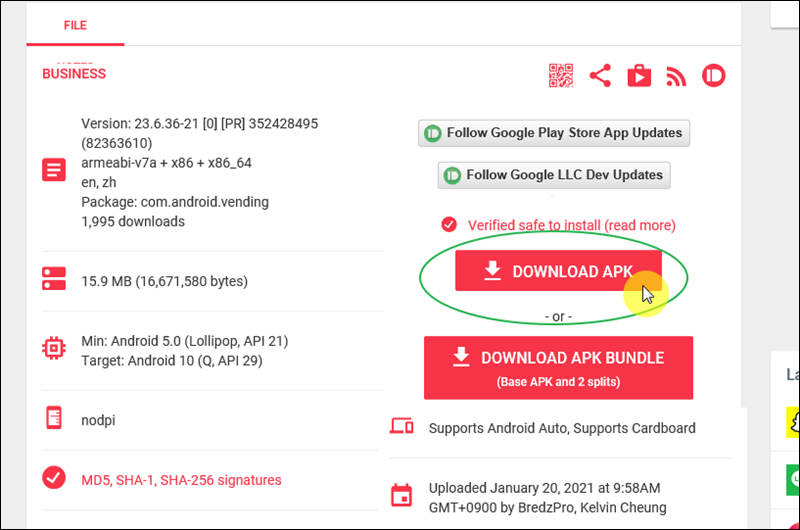Click the supported devices icon

[402, 425]
